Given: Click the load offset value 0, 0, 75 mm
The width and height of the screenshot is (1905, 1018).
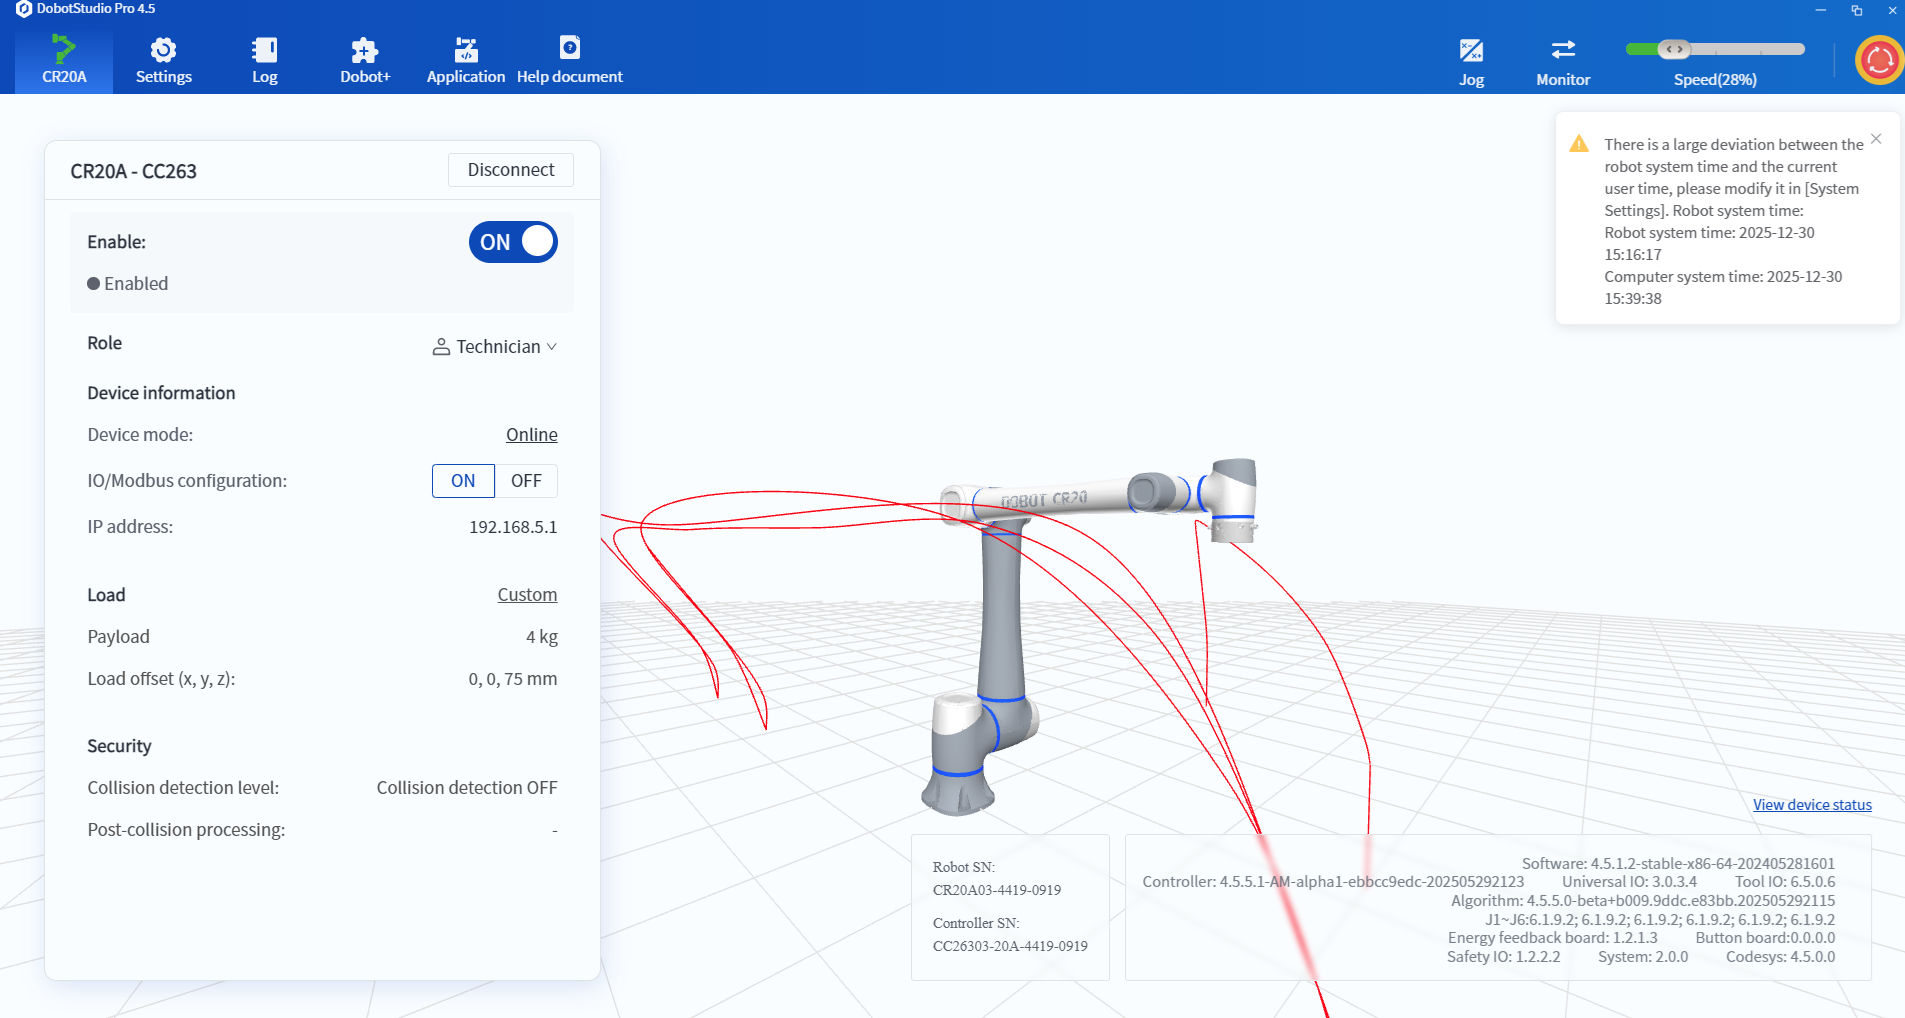Looking at the screenshot, I should tap(513, 679).
